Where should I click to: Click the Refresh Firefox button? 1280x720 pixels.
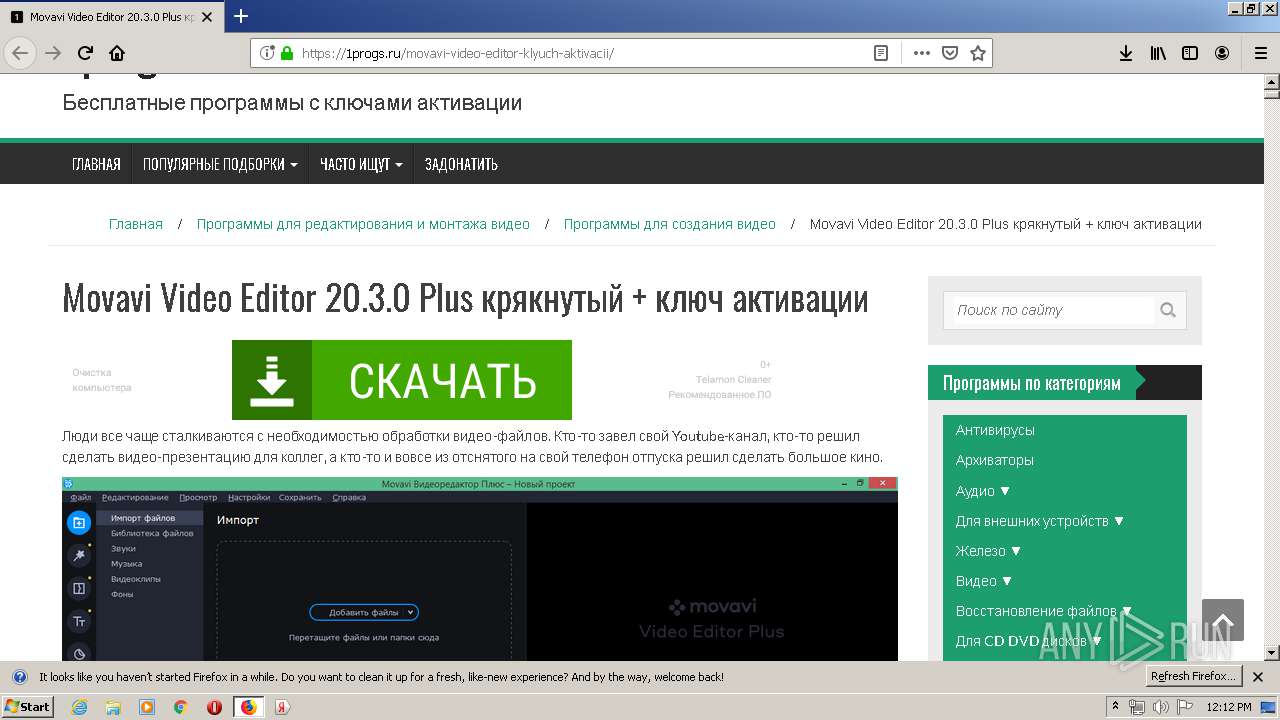click(1193, 677)
